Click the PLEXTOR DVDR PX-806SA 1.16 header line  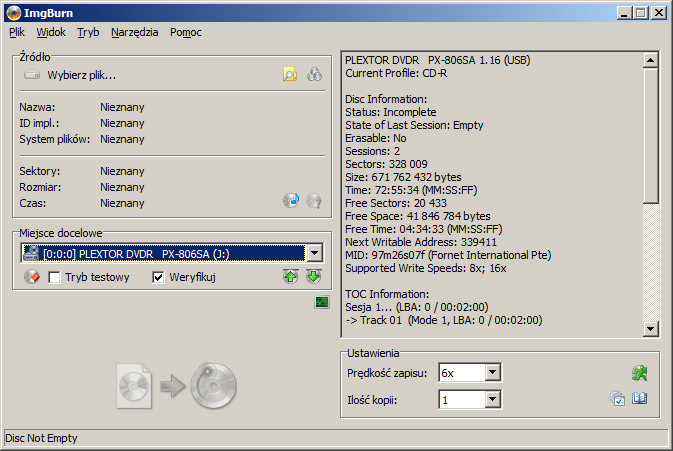click(x=438, y=61)
